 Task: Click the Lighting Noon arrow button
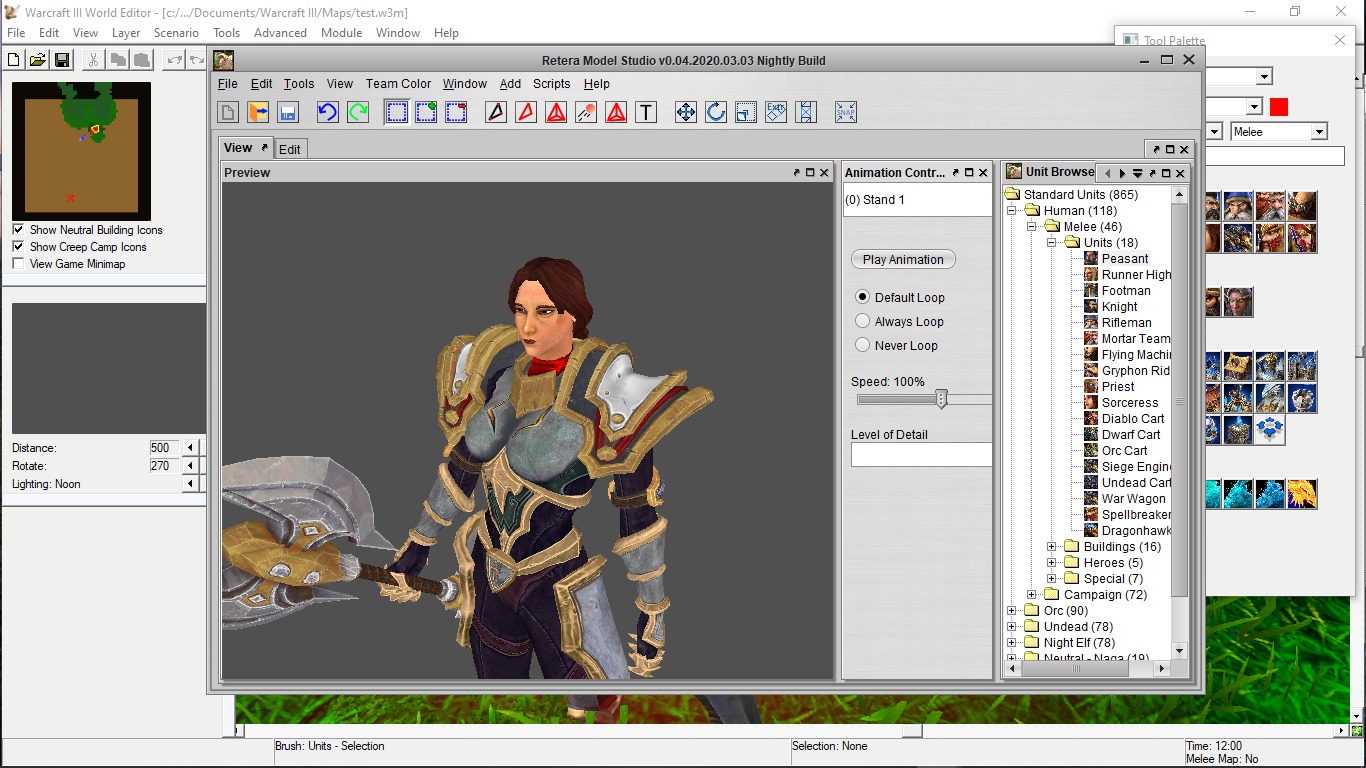190,484
